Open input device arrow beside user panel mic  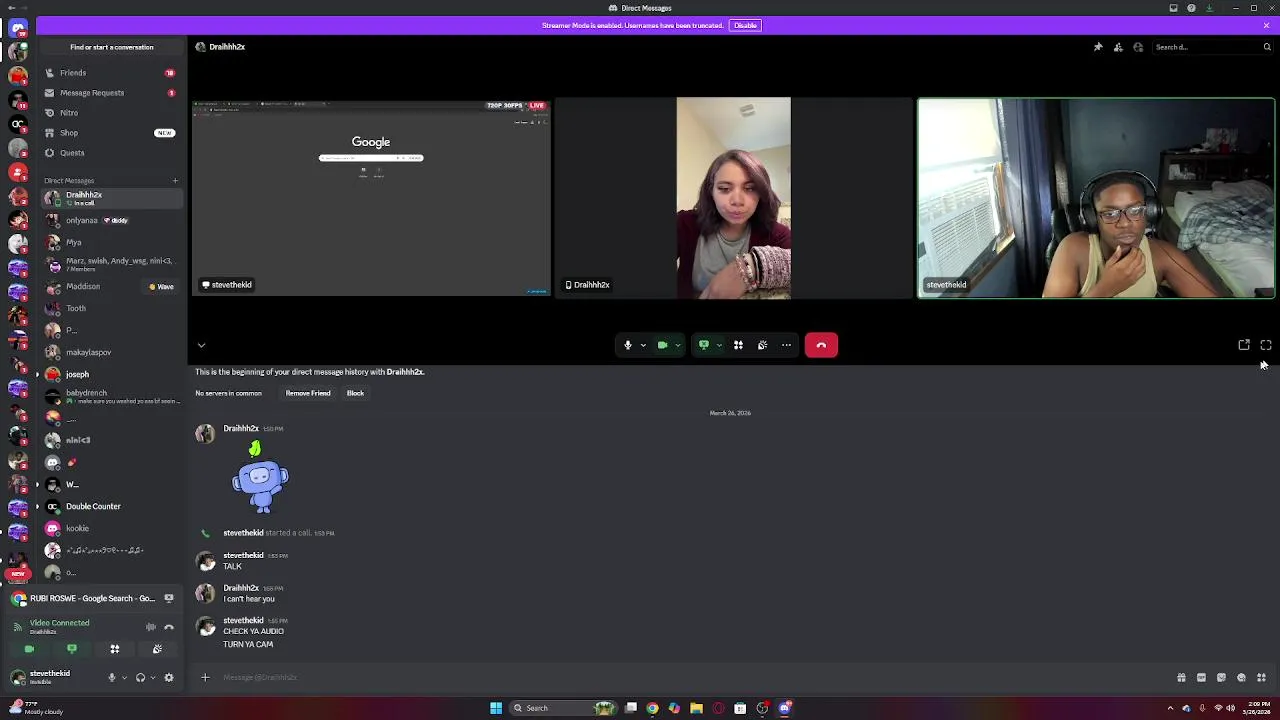click(124, 677)
